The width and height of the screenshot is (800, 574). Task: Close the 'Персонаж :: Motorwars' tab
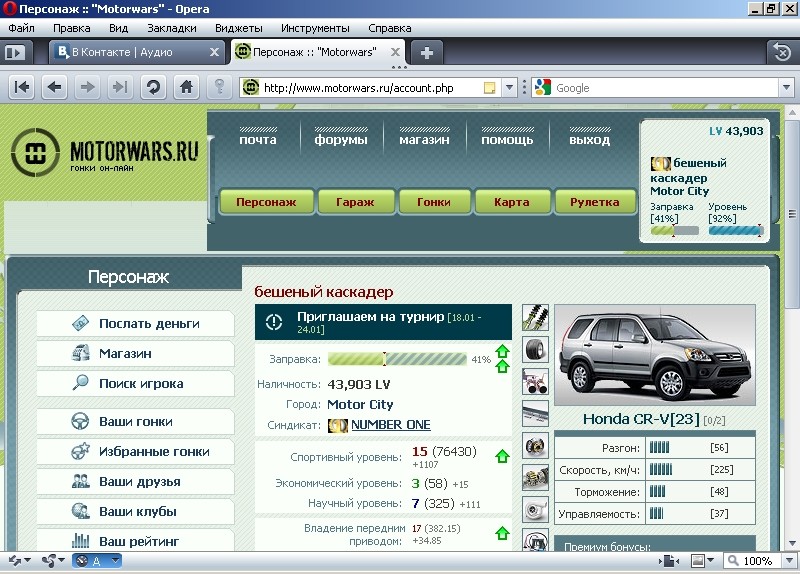(x=395, y=52)
